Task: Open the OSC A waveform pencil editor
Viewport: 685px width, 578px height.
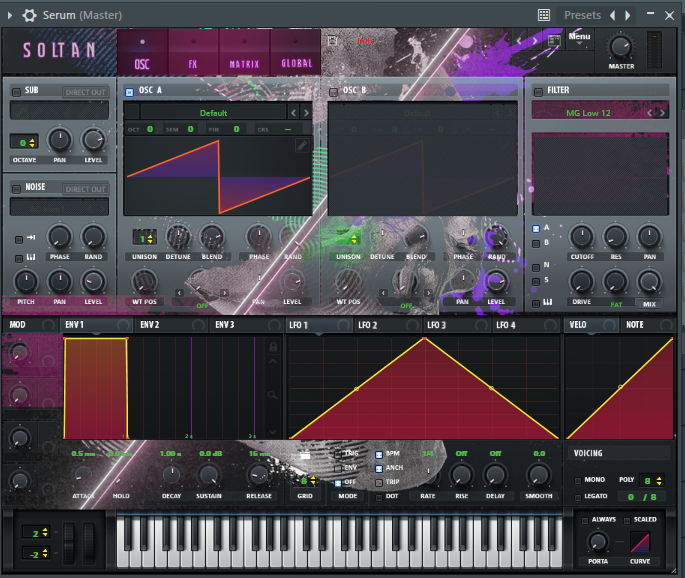Action: pos(301,145)
